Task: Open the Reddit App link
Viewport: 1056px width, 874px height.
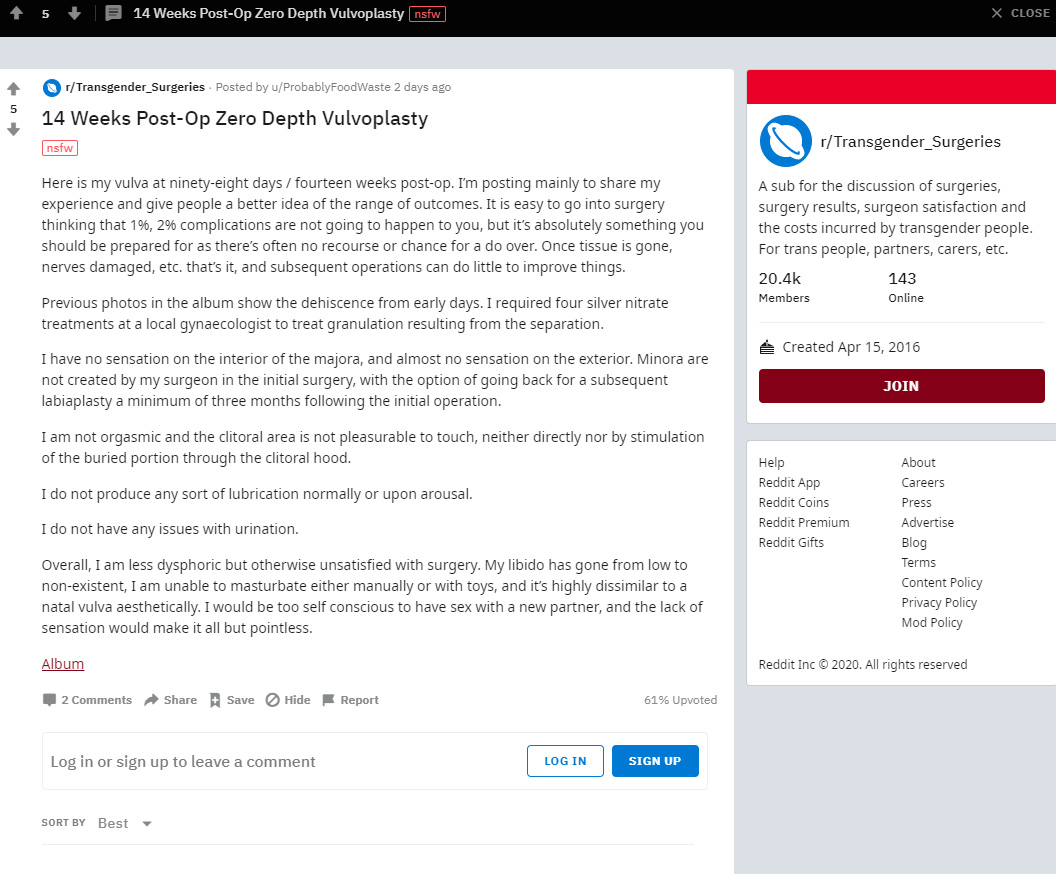Action: (789, 483)
